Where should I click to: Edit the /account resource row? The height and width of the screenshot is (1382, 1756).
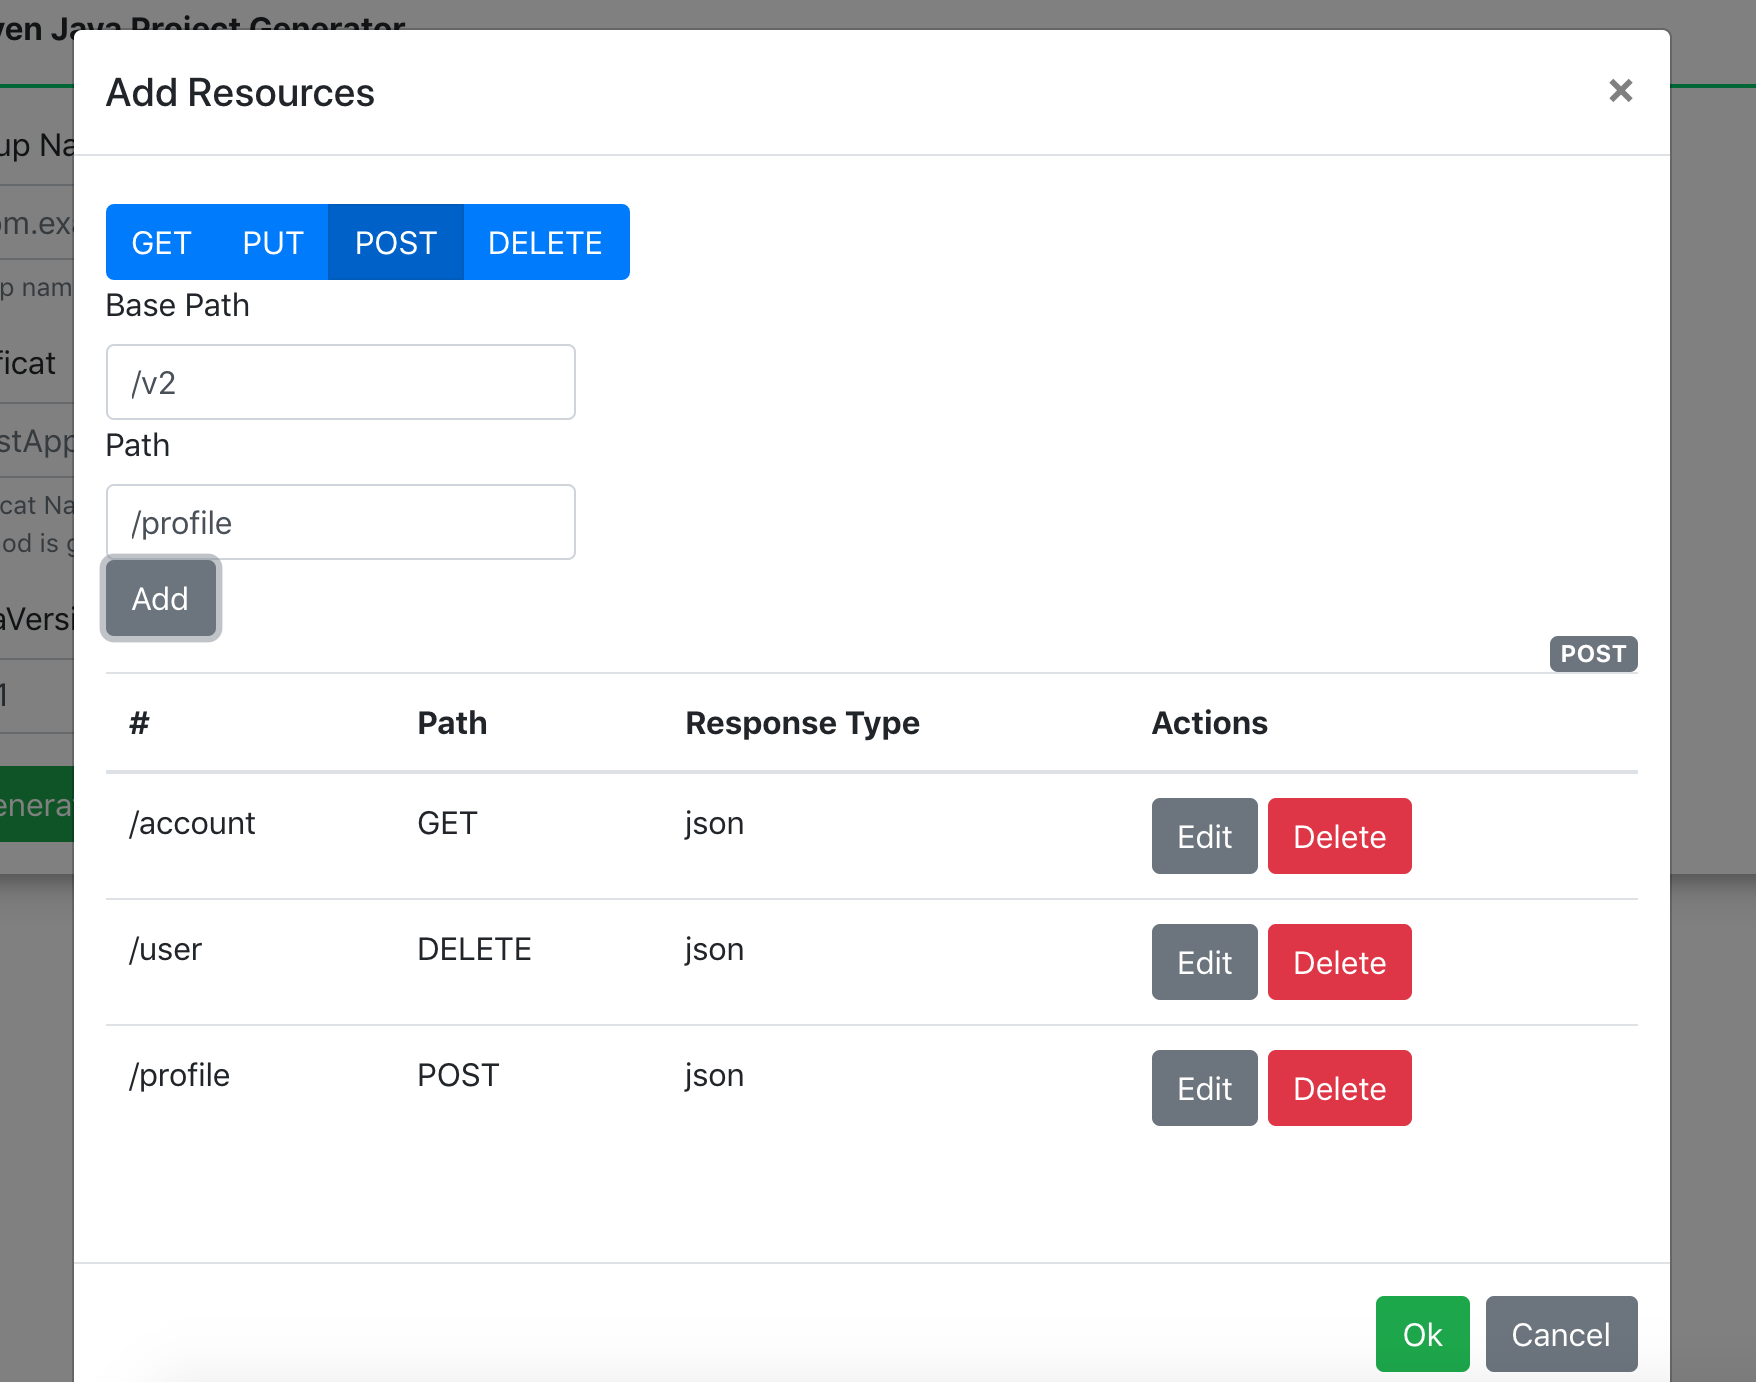pyautogui.click(x=1204, y=836)
